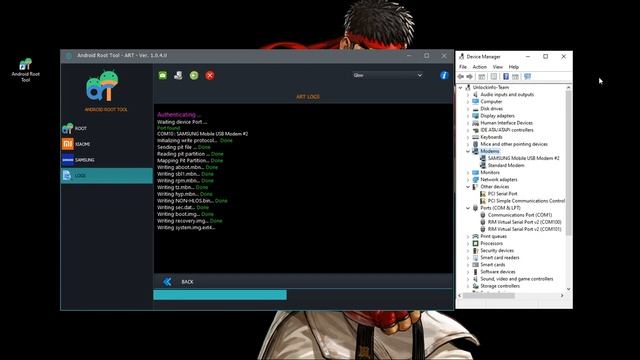The height and width of the screenshot is (360, 640).
Task: Open File menu in Device Manager
Action: pos(463,67)
